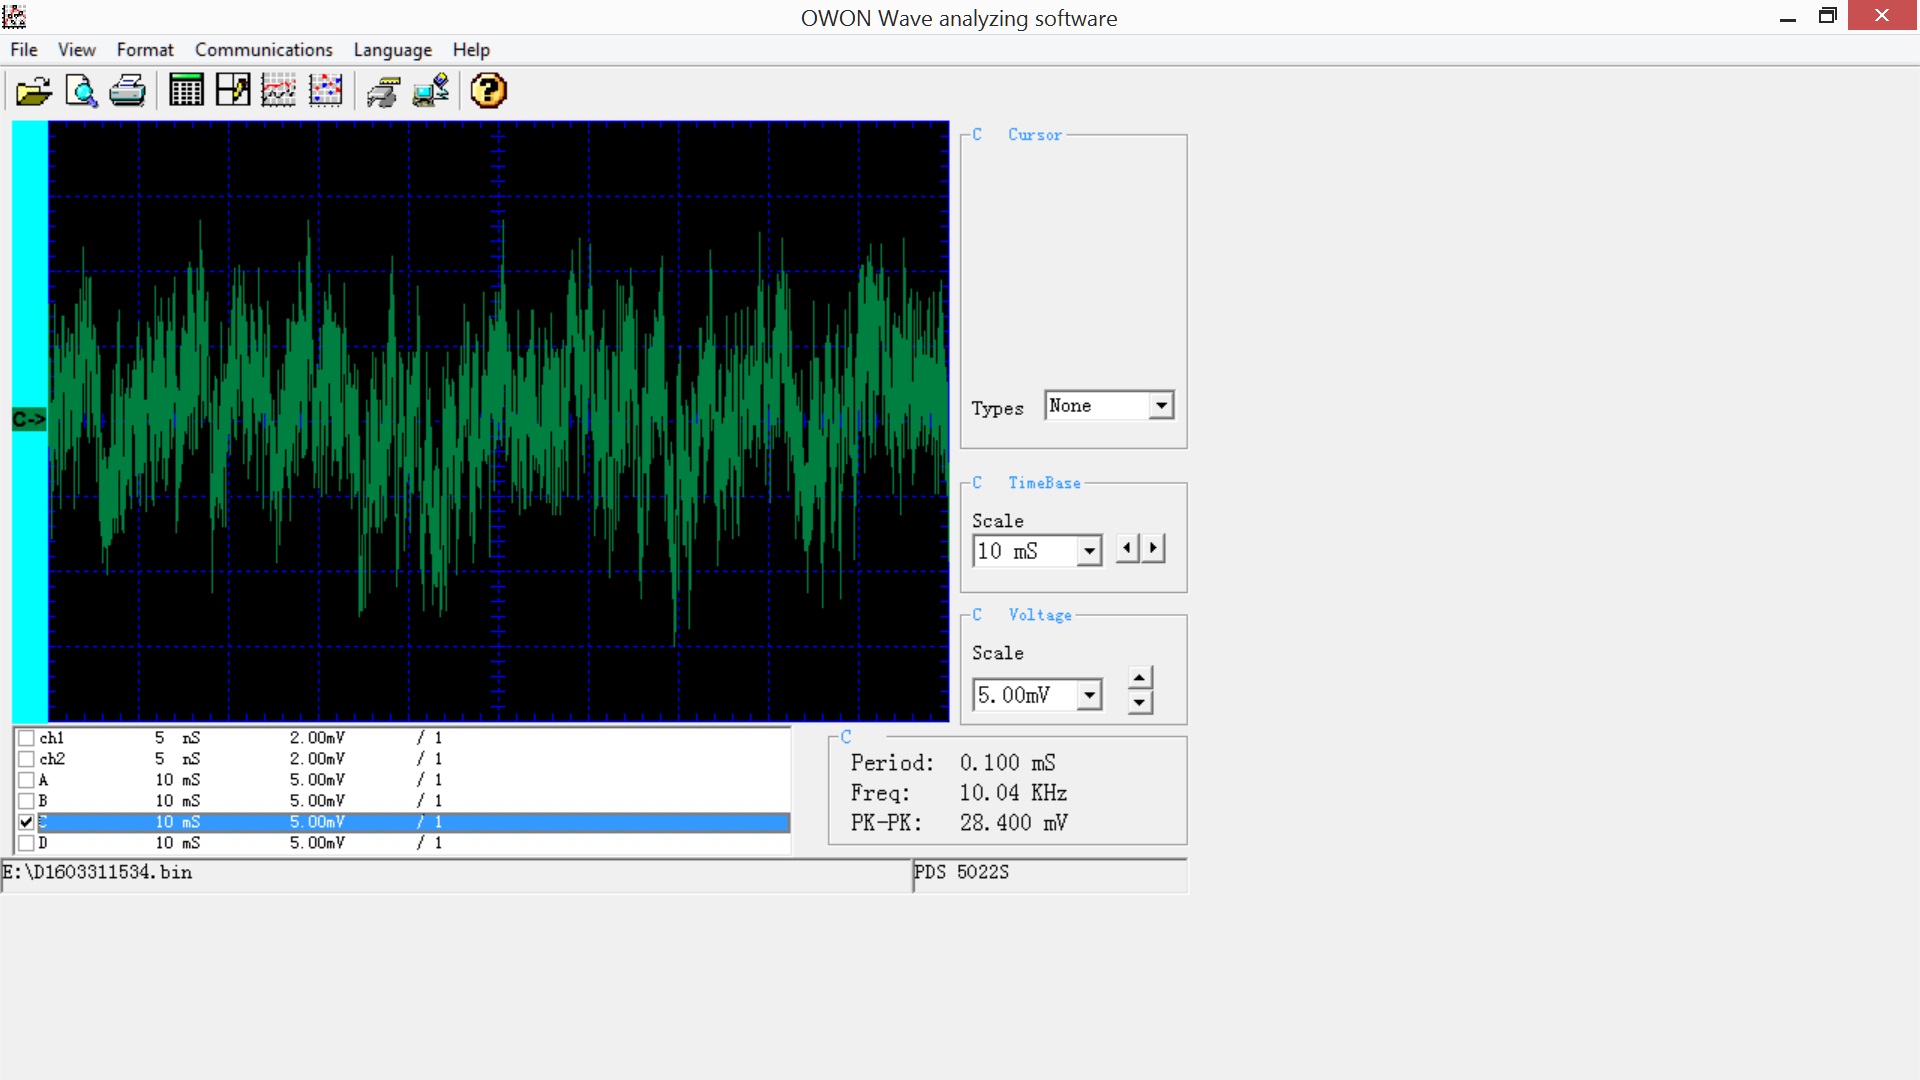The image size is (1920, 1080).
Task: Open a waveform file with folder icon
Action: point(33,91)
